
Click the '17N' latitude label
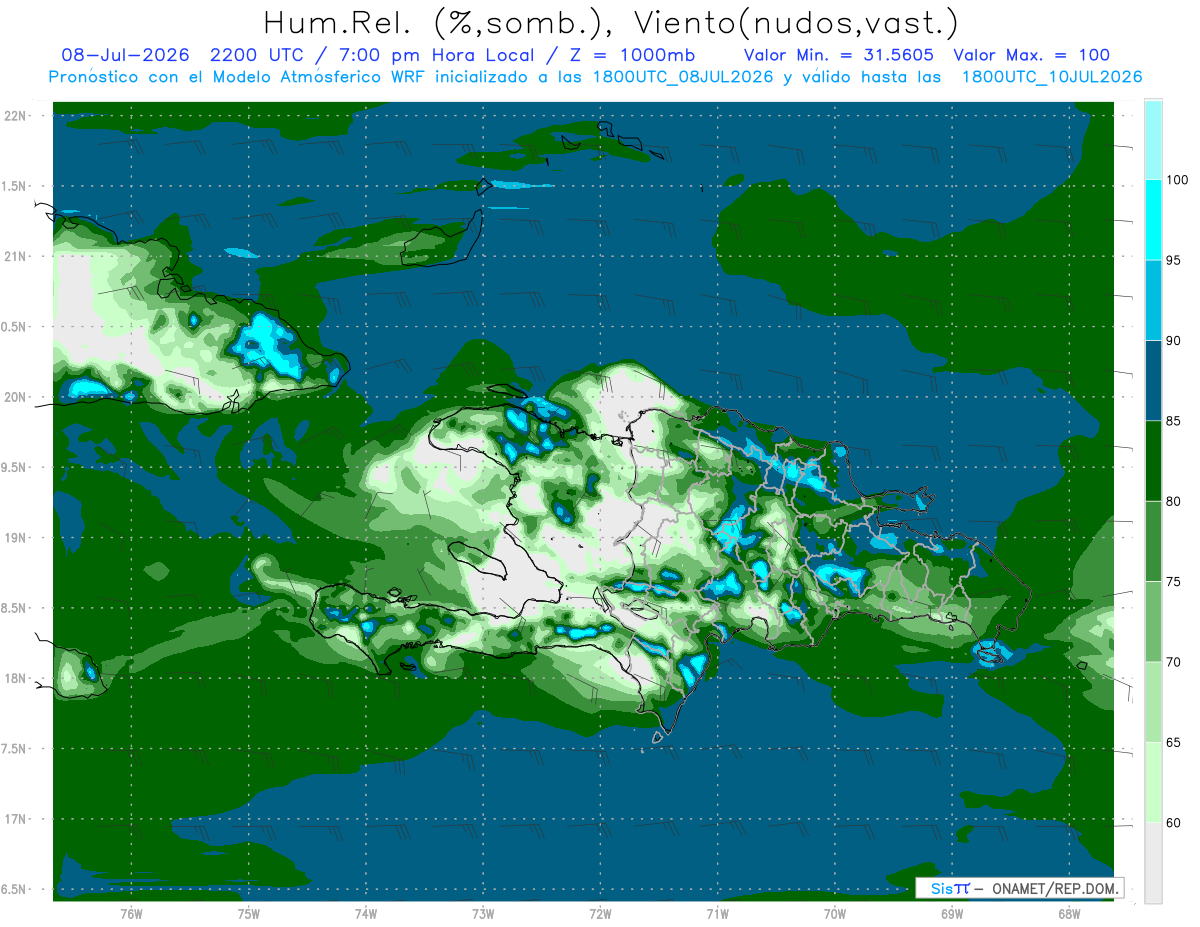pyautogui.click(x=16, y=819)
